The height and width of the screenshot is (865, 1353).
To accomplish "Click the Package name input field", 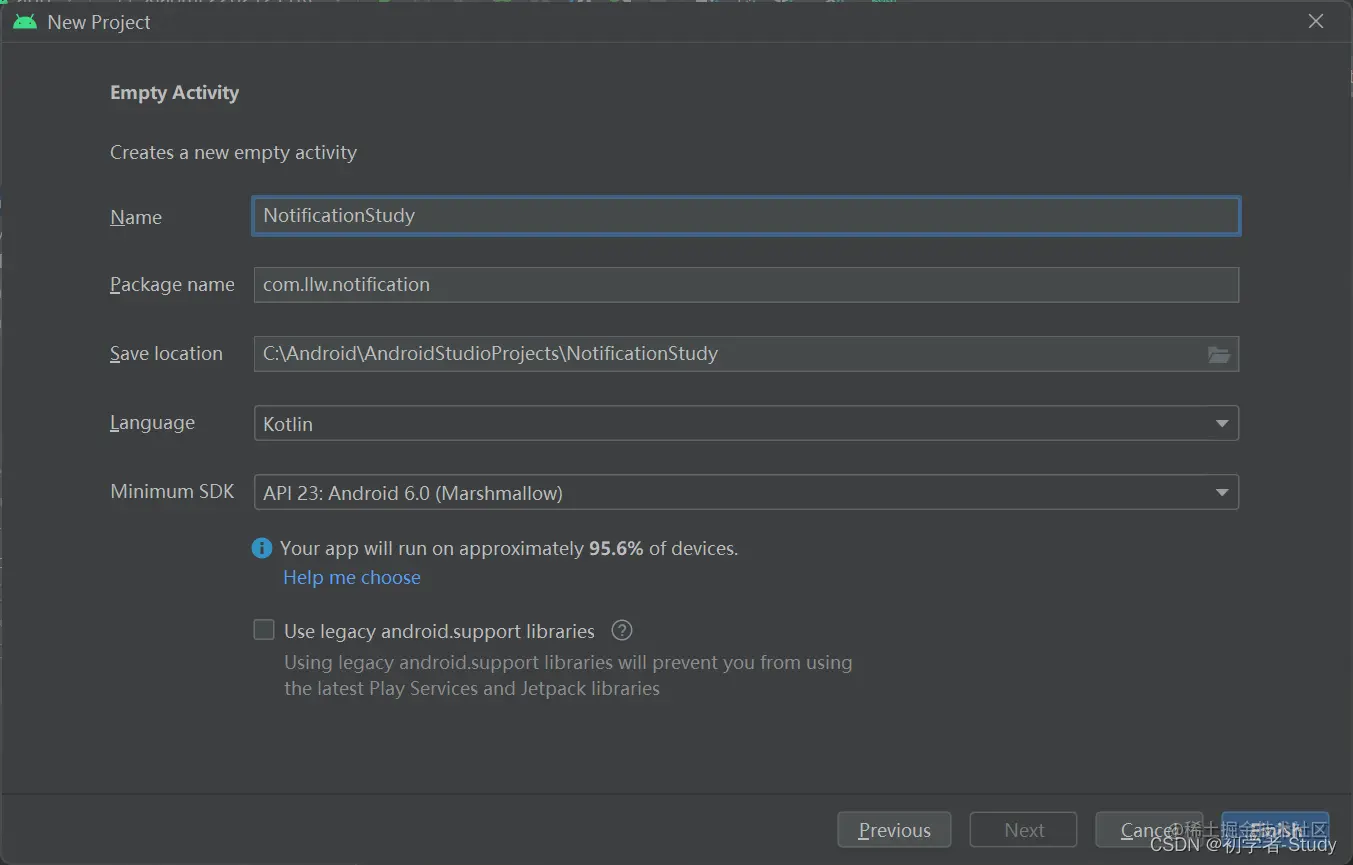I will tap(746, 285).
